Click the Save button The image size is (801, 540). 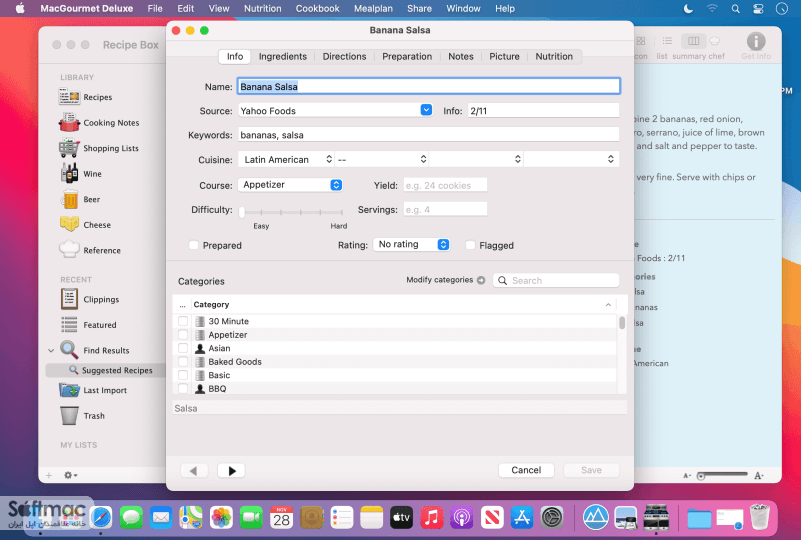[x=591, y=470]
